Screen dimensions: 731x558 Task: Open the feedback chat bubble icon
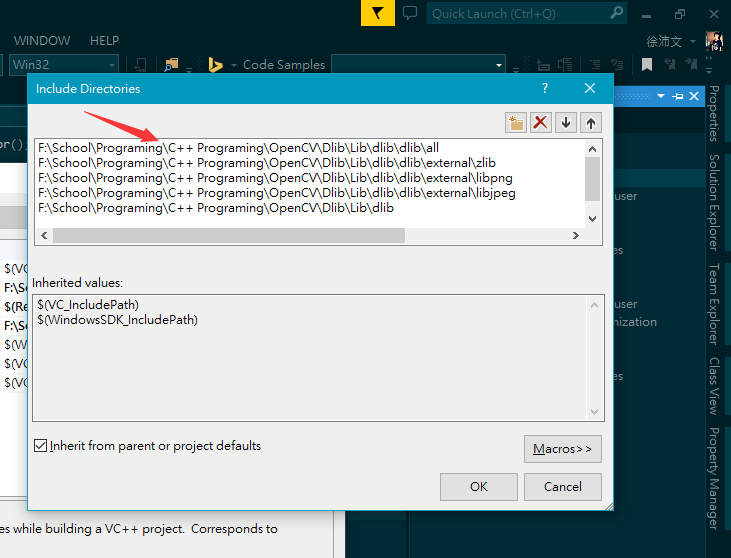coord(410,13)
